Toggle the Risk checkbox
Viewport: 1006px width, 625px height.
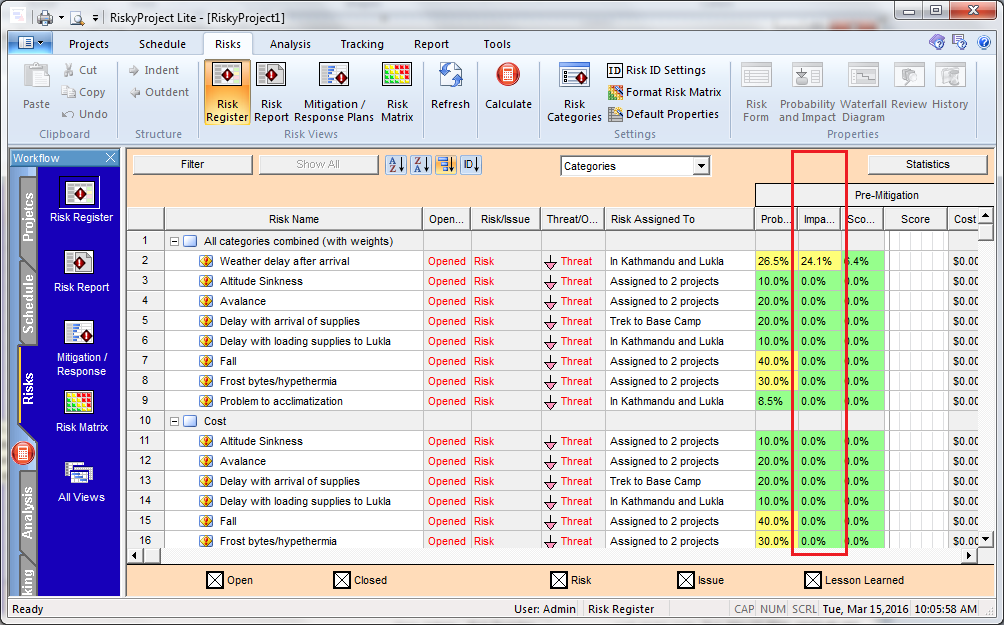click(x=558, y=580)
